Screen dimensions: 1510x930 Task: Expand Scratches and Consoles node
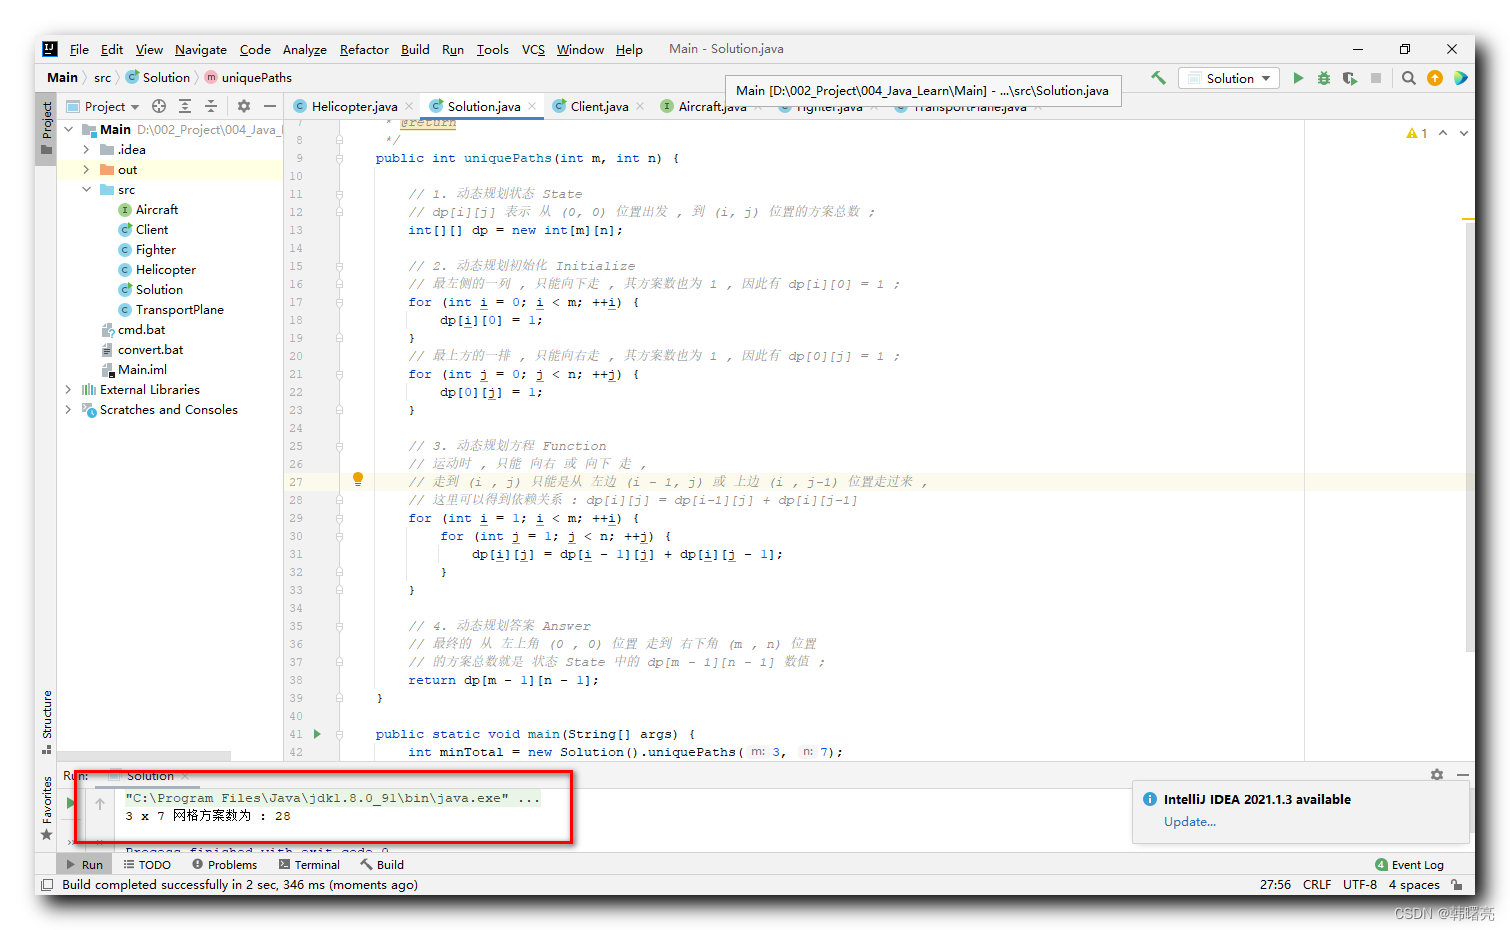[x=68, y=409]
